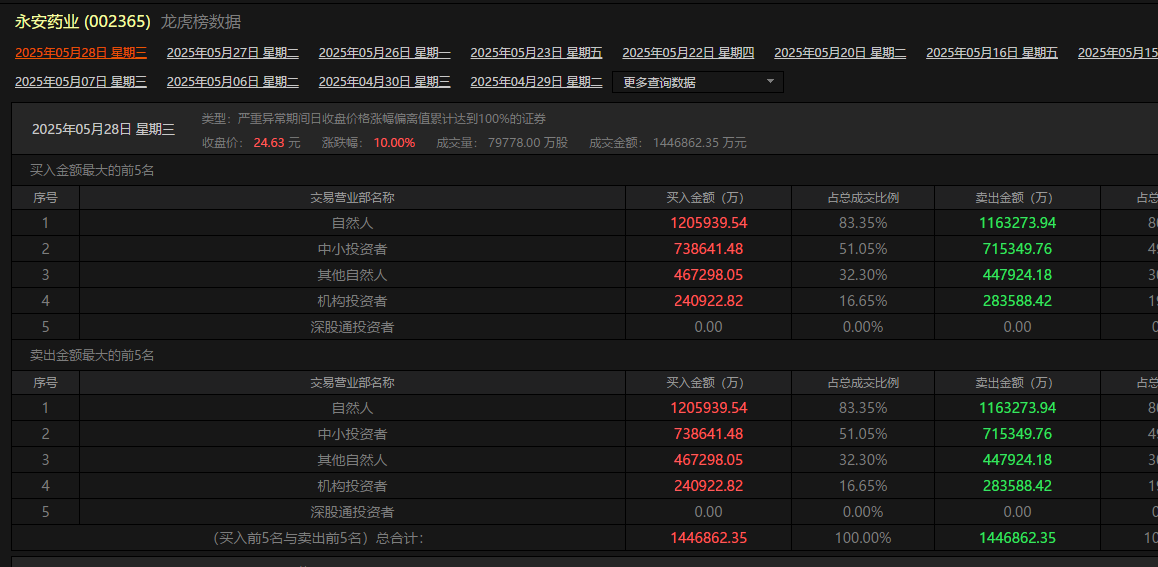Click buy amount 467298.05 in the buy table

[708, 275]
